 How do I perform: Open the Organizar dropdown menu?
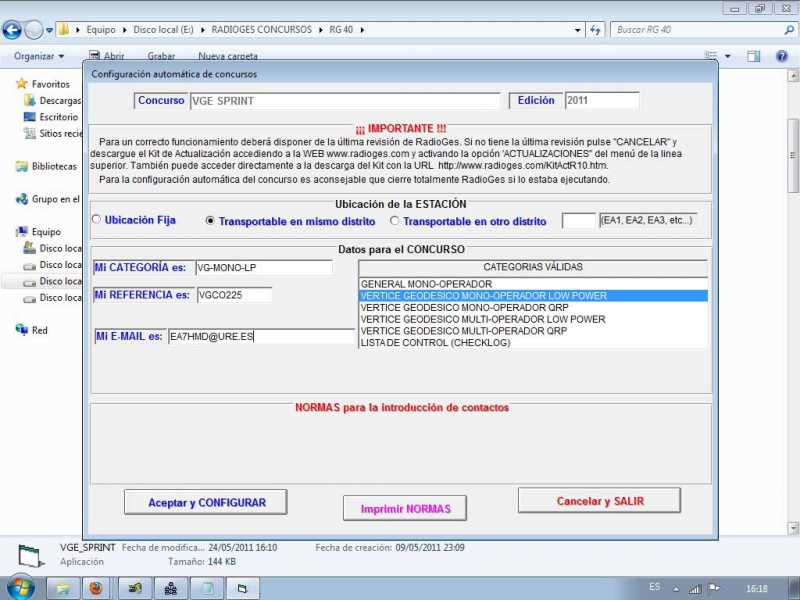pos(40,56)
